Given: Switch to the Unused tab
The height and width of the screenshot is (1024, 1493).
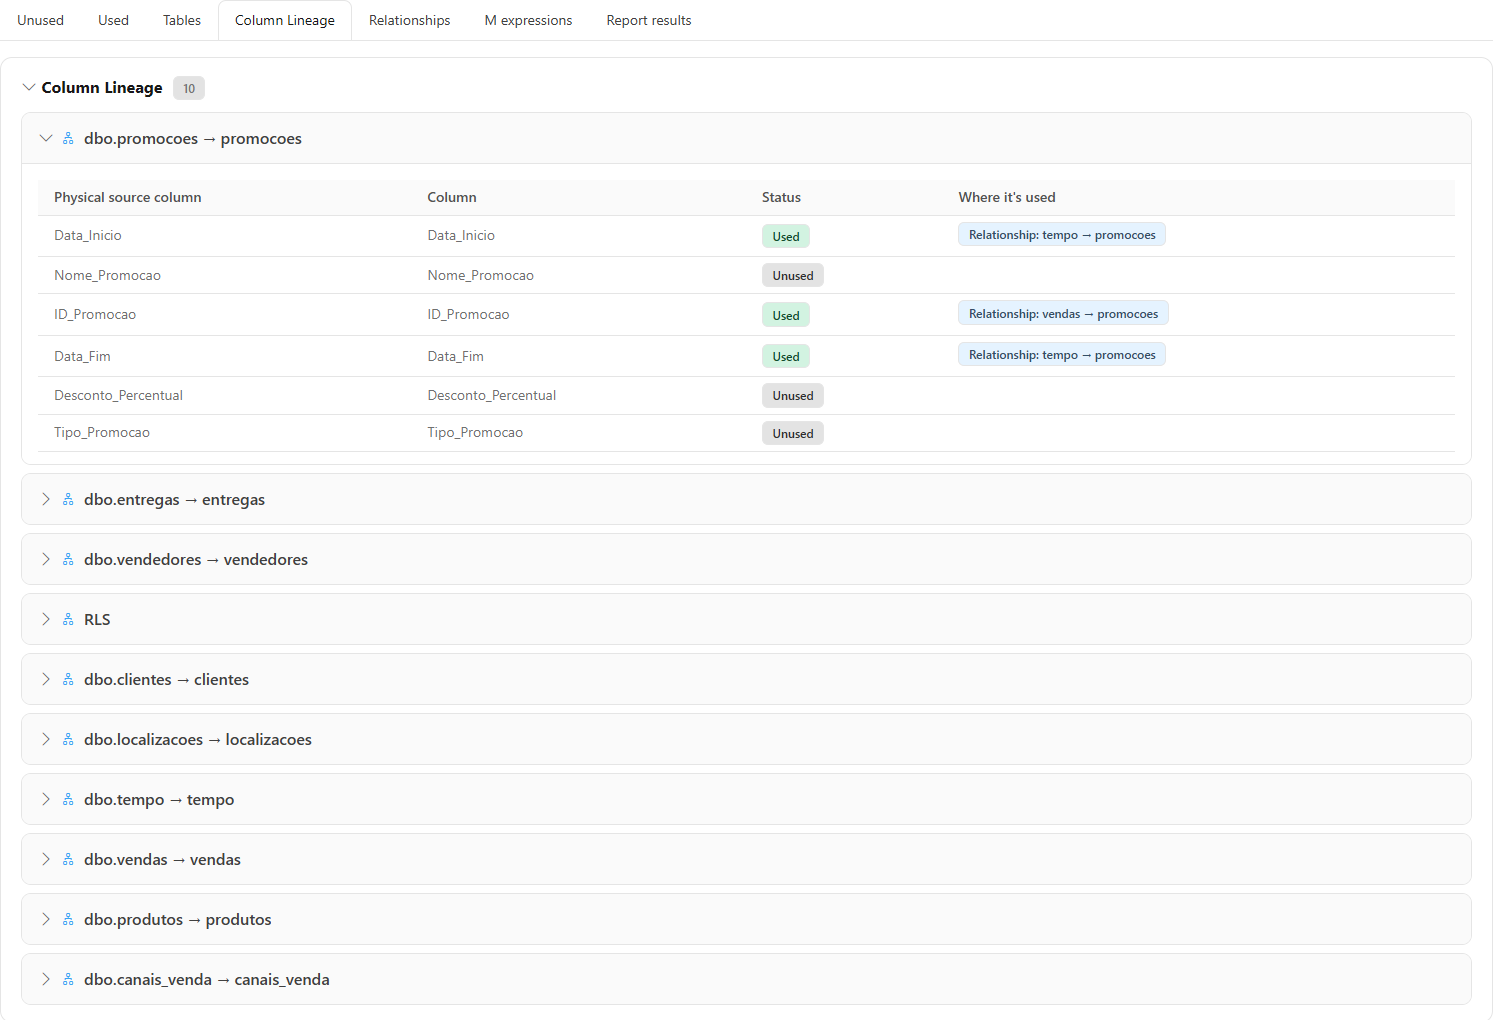Looking at the screenshot, I should click(x=40, y=20).
